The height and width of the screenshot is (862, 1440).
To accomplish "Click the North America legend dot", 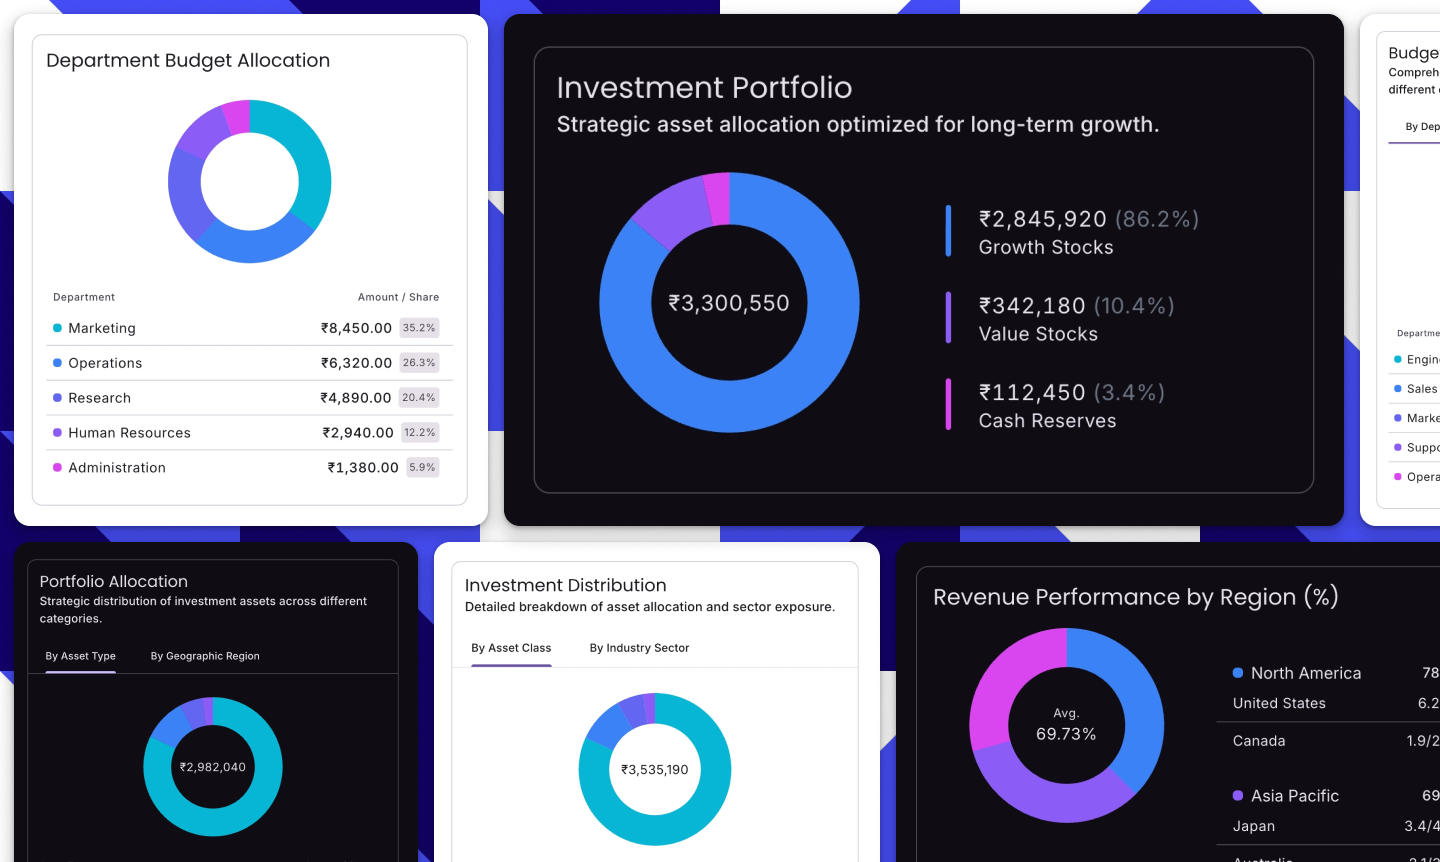I will coord(1238,673).
